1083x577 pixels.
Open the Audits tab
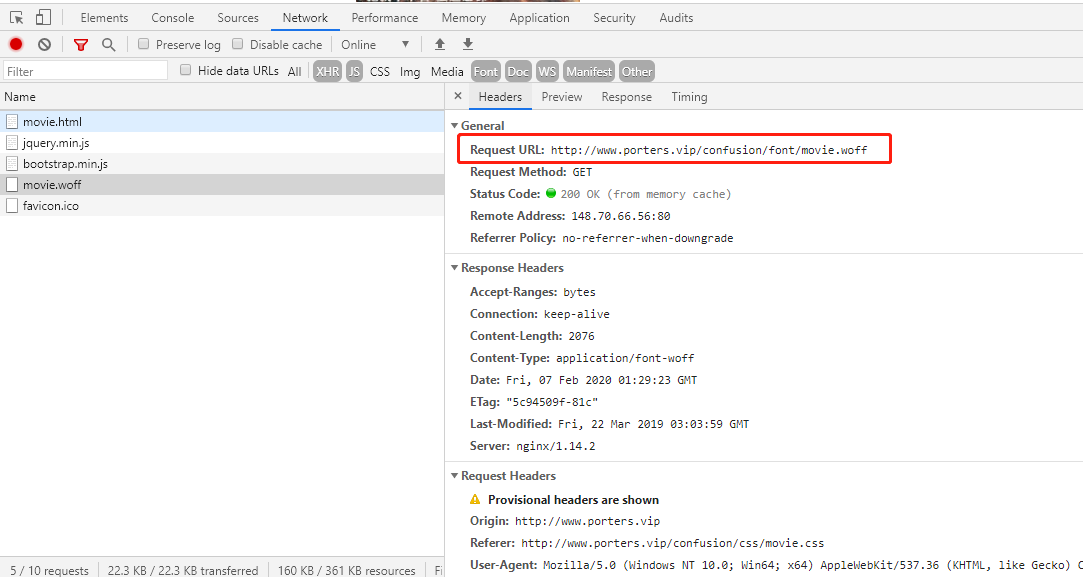click(x=676, y=18)
